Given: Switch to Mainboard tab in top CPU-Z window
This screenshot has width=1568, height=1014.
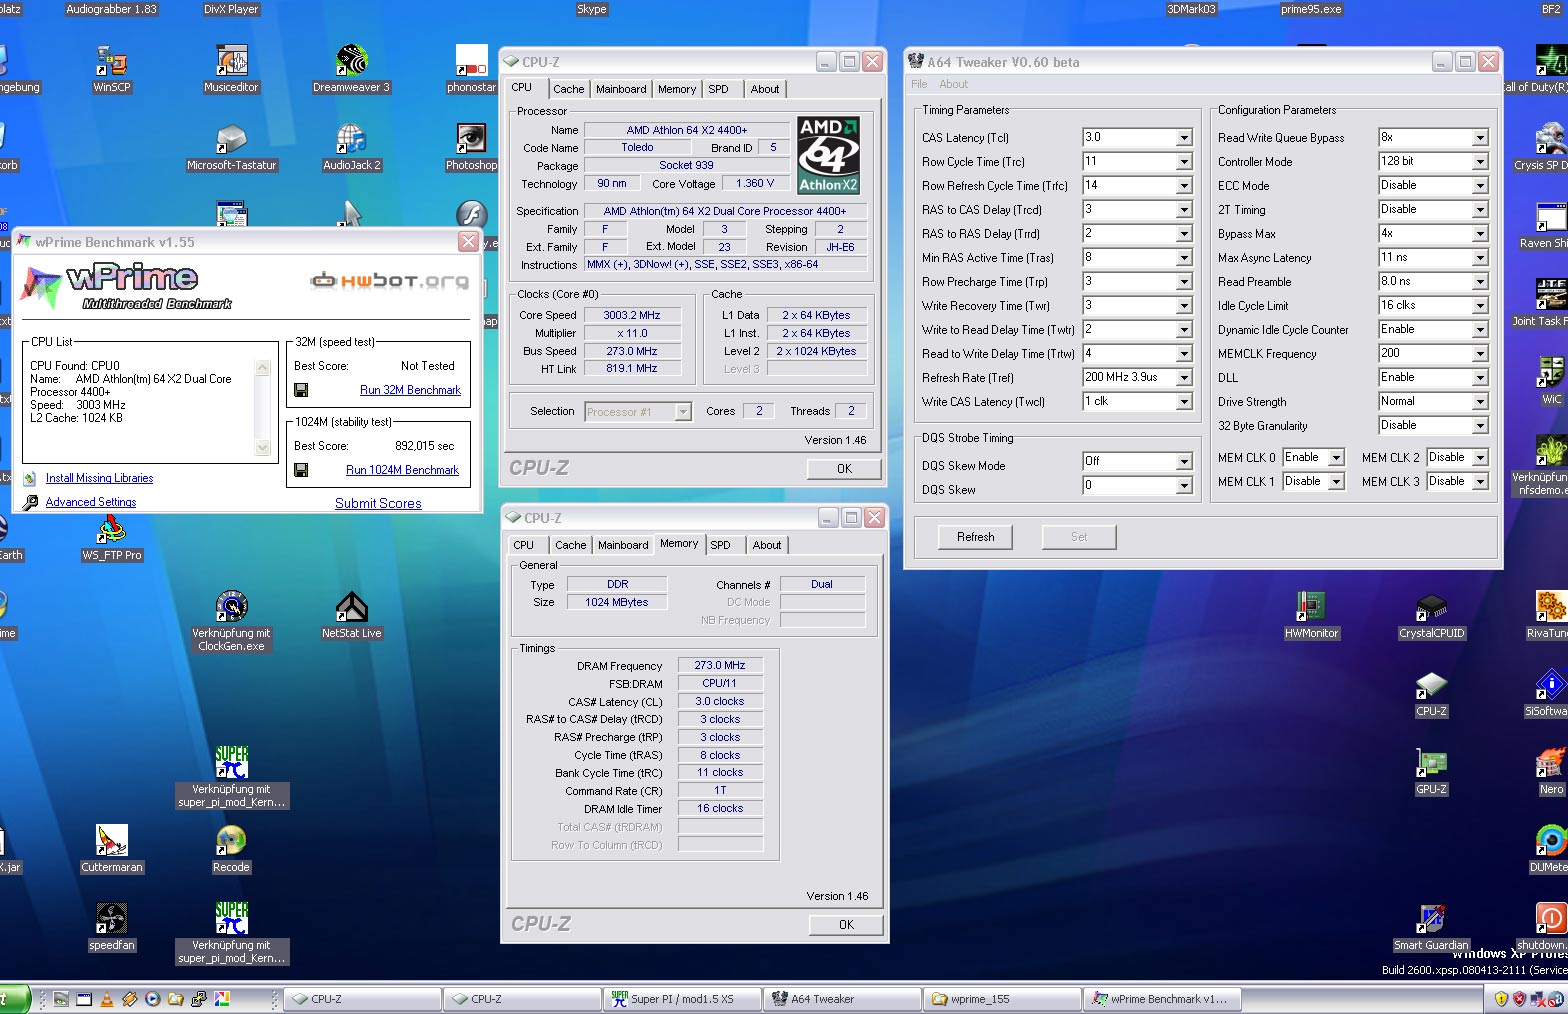Looking at the screenshot, I should [621, 89].
